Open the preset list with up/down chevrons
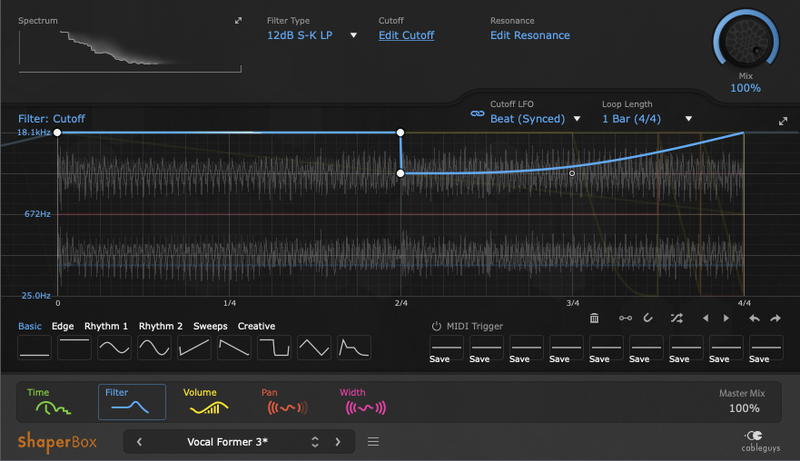This screenshot has width=800, height=461. 315,442
